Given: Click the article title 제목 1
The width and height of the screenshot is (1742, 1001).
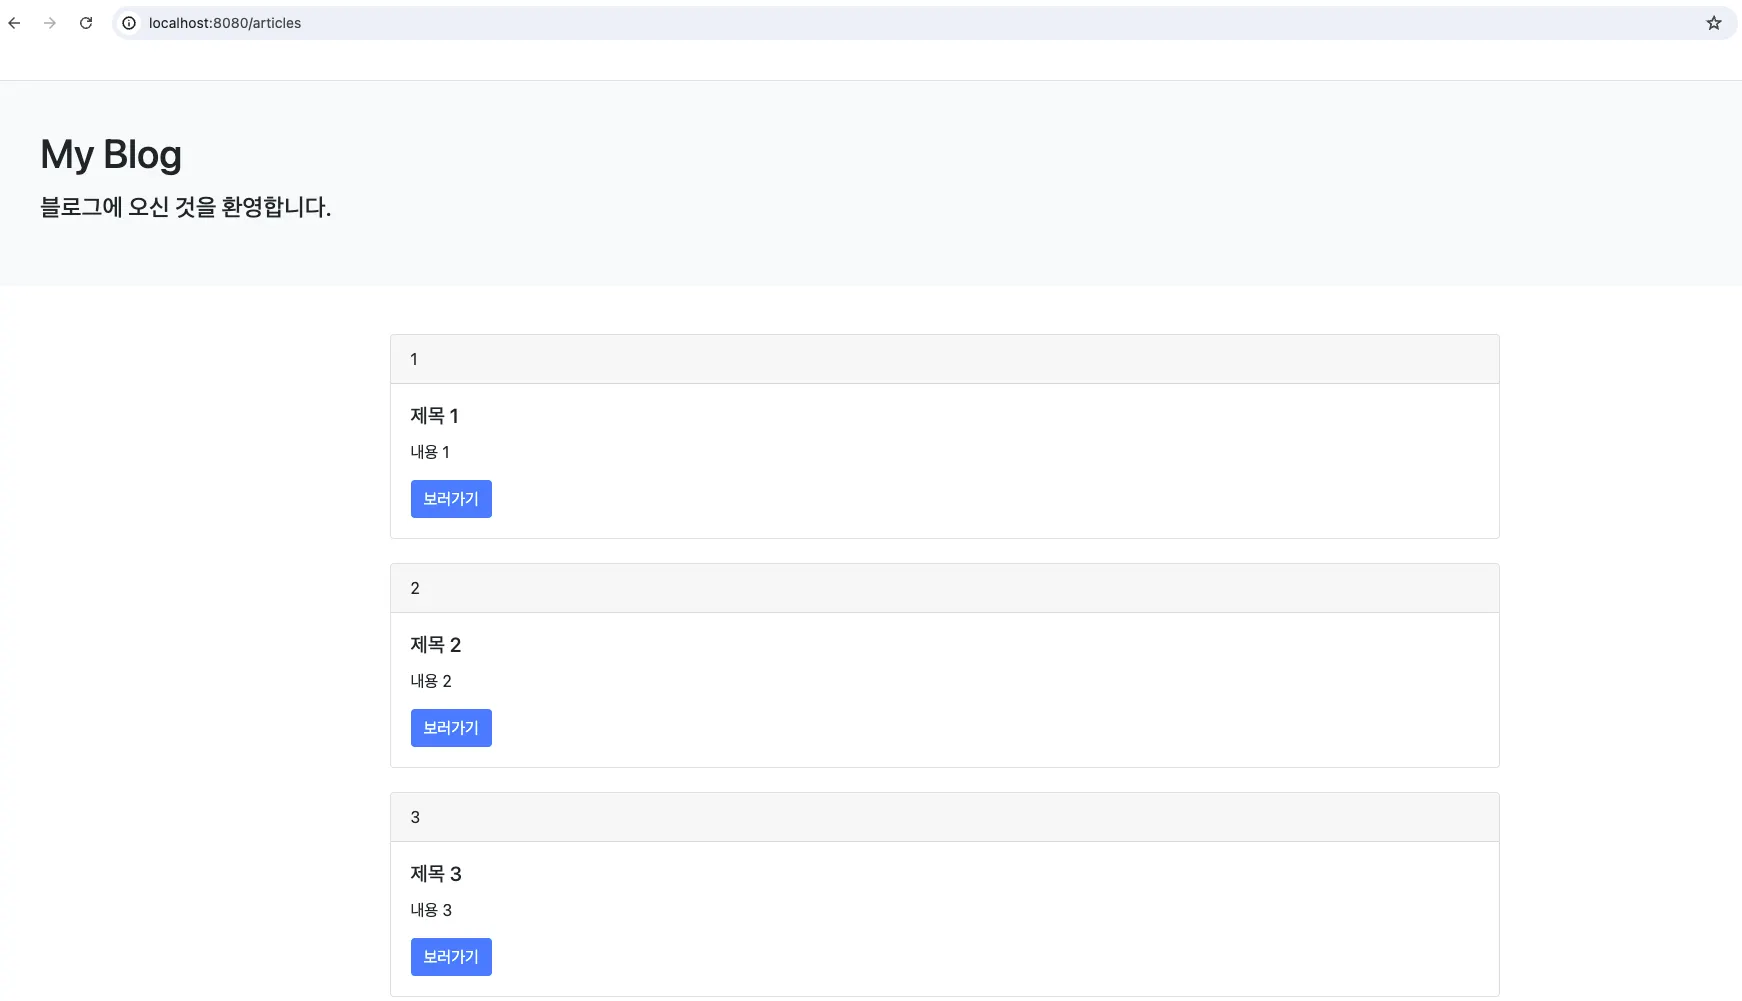Looking at the screenshot, I should coord(434,416).
